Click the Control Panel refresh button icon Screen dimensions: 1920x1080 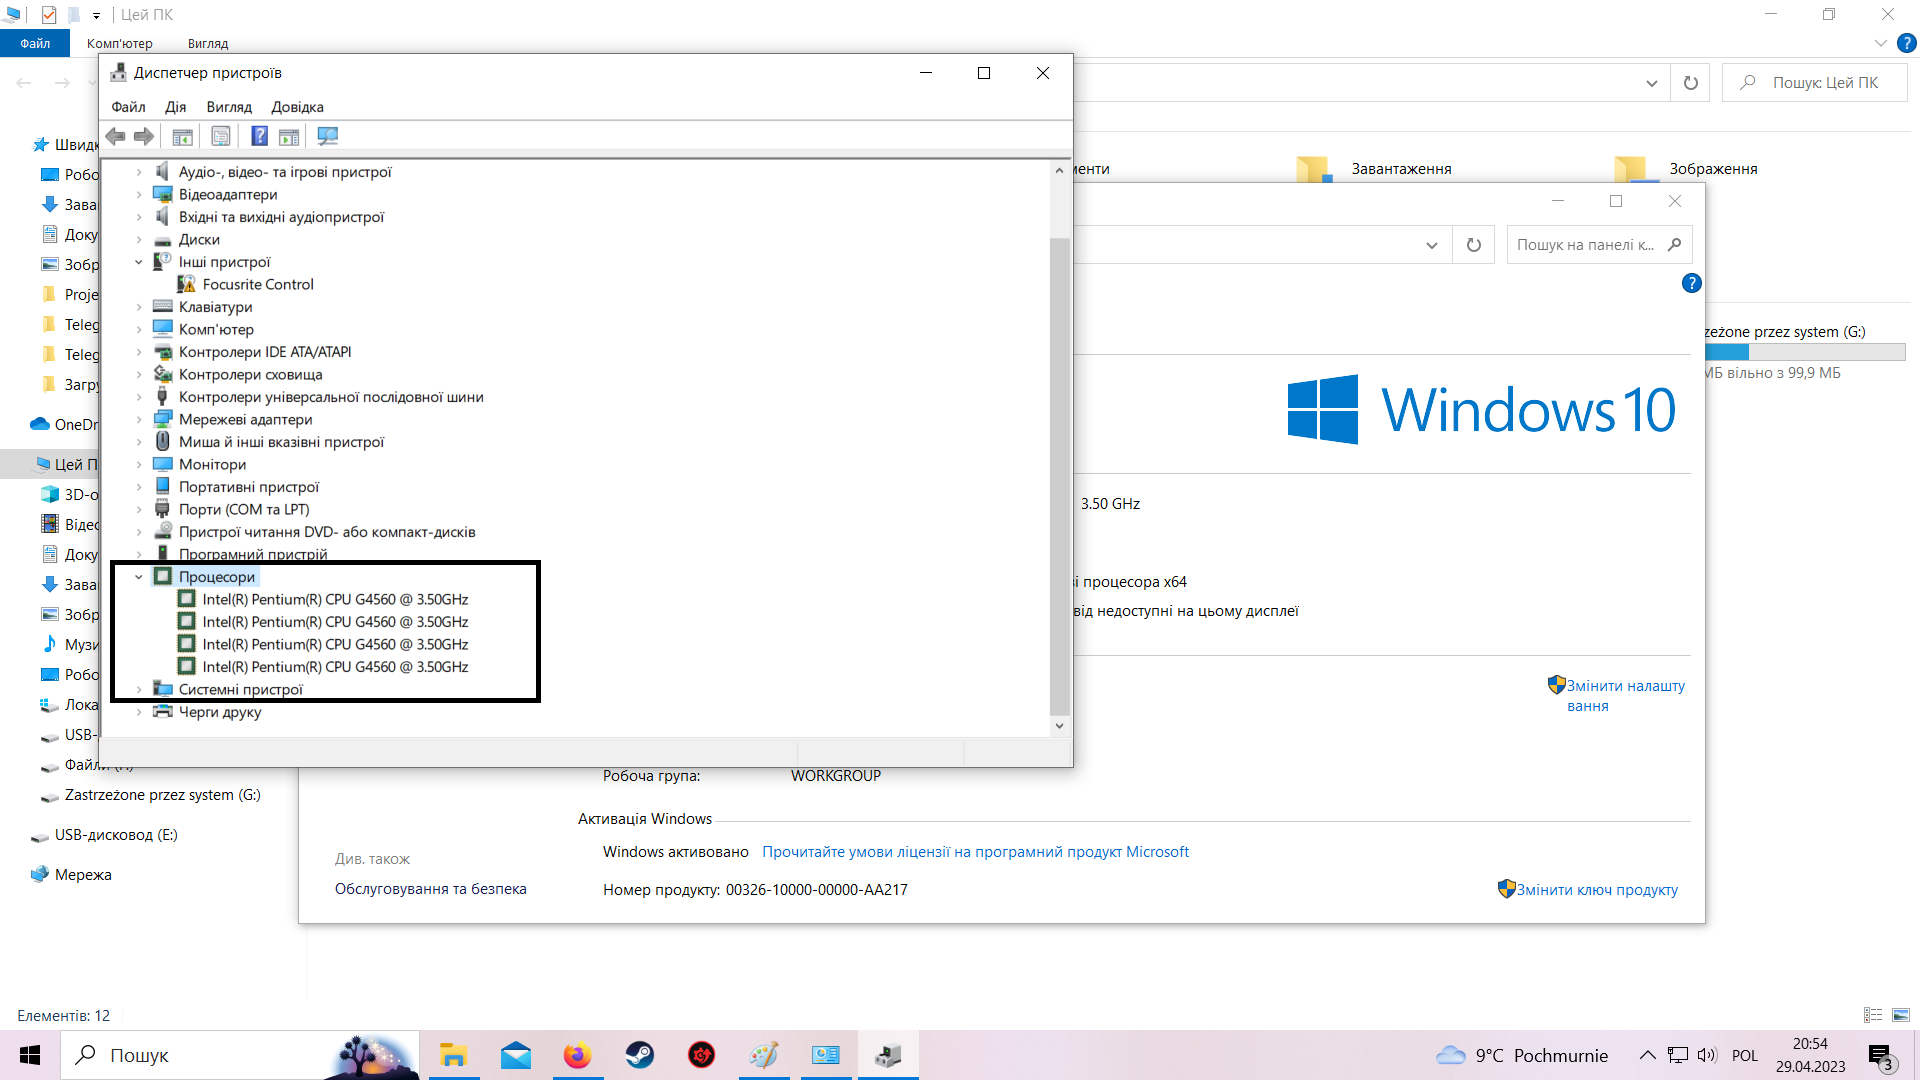point(1473,245)
